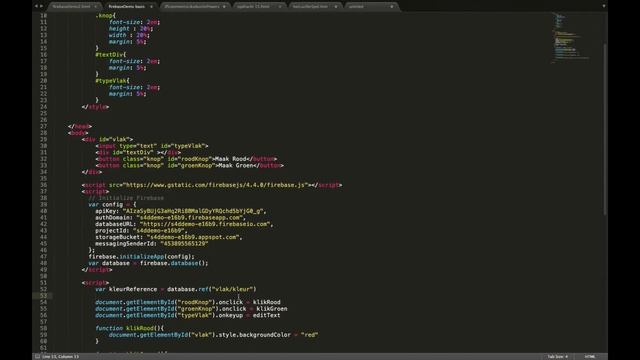Click the groenKnop onclick line
Screen dimensions: 640x360
[x=191, y=309]
